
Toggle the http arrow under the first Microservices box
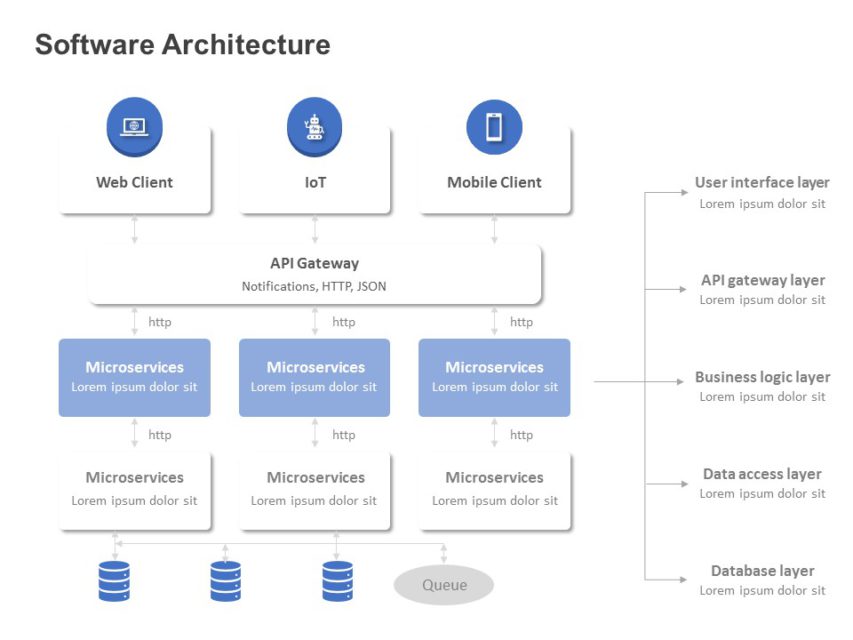[135, 434]
